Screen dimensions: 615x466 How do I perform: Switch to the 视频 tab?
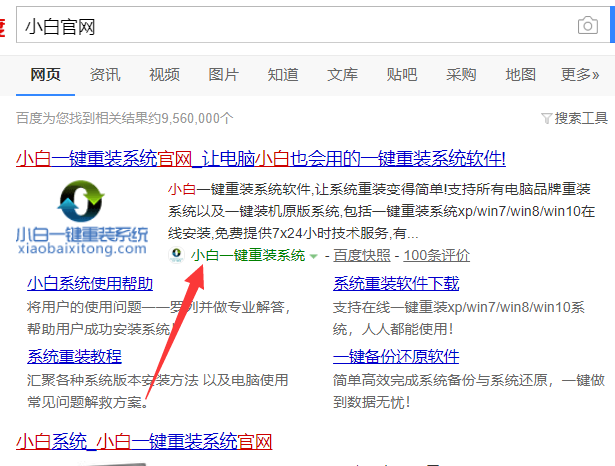(x=164, y=74)
